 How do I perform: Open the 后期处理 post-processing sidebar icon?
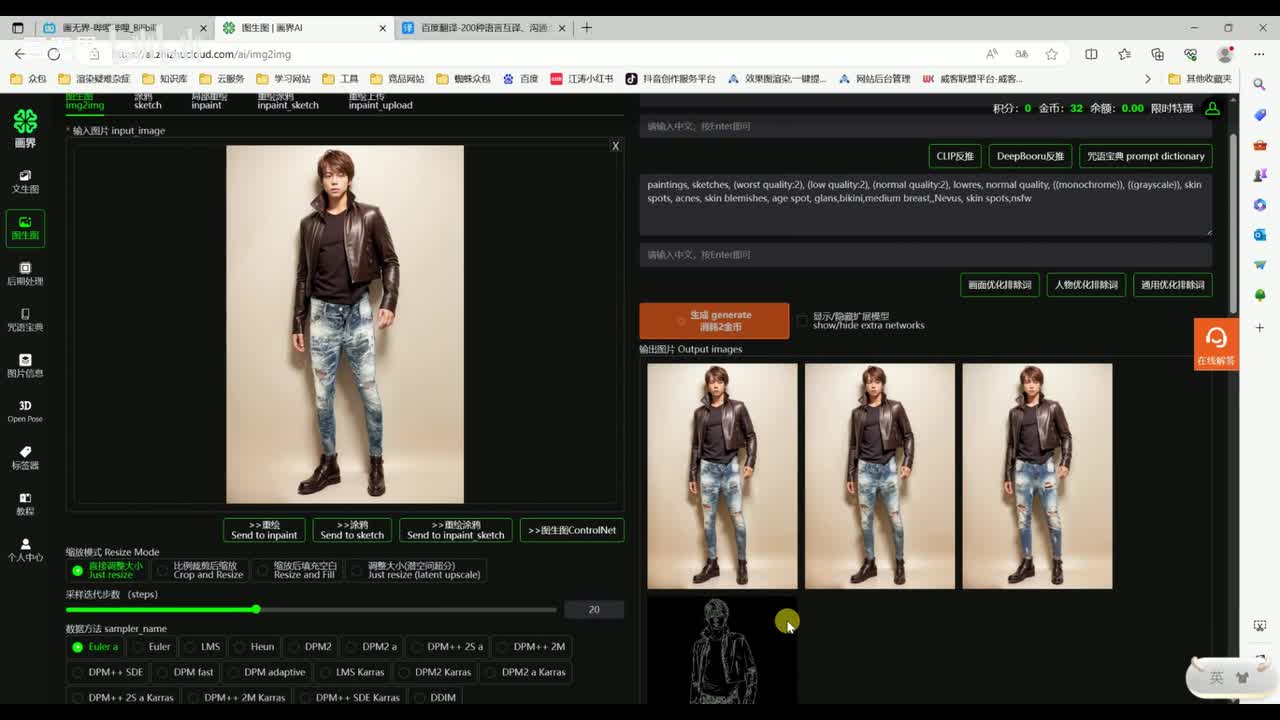point(25,273)
